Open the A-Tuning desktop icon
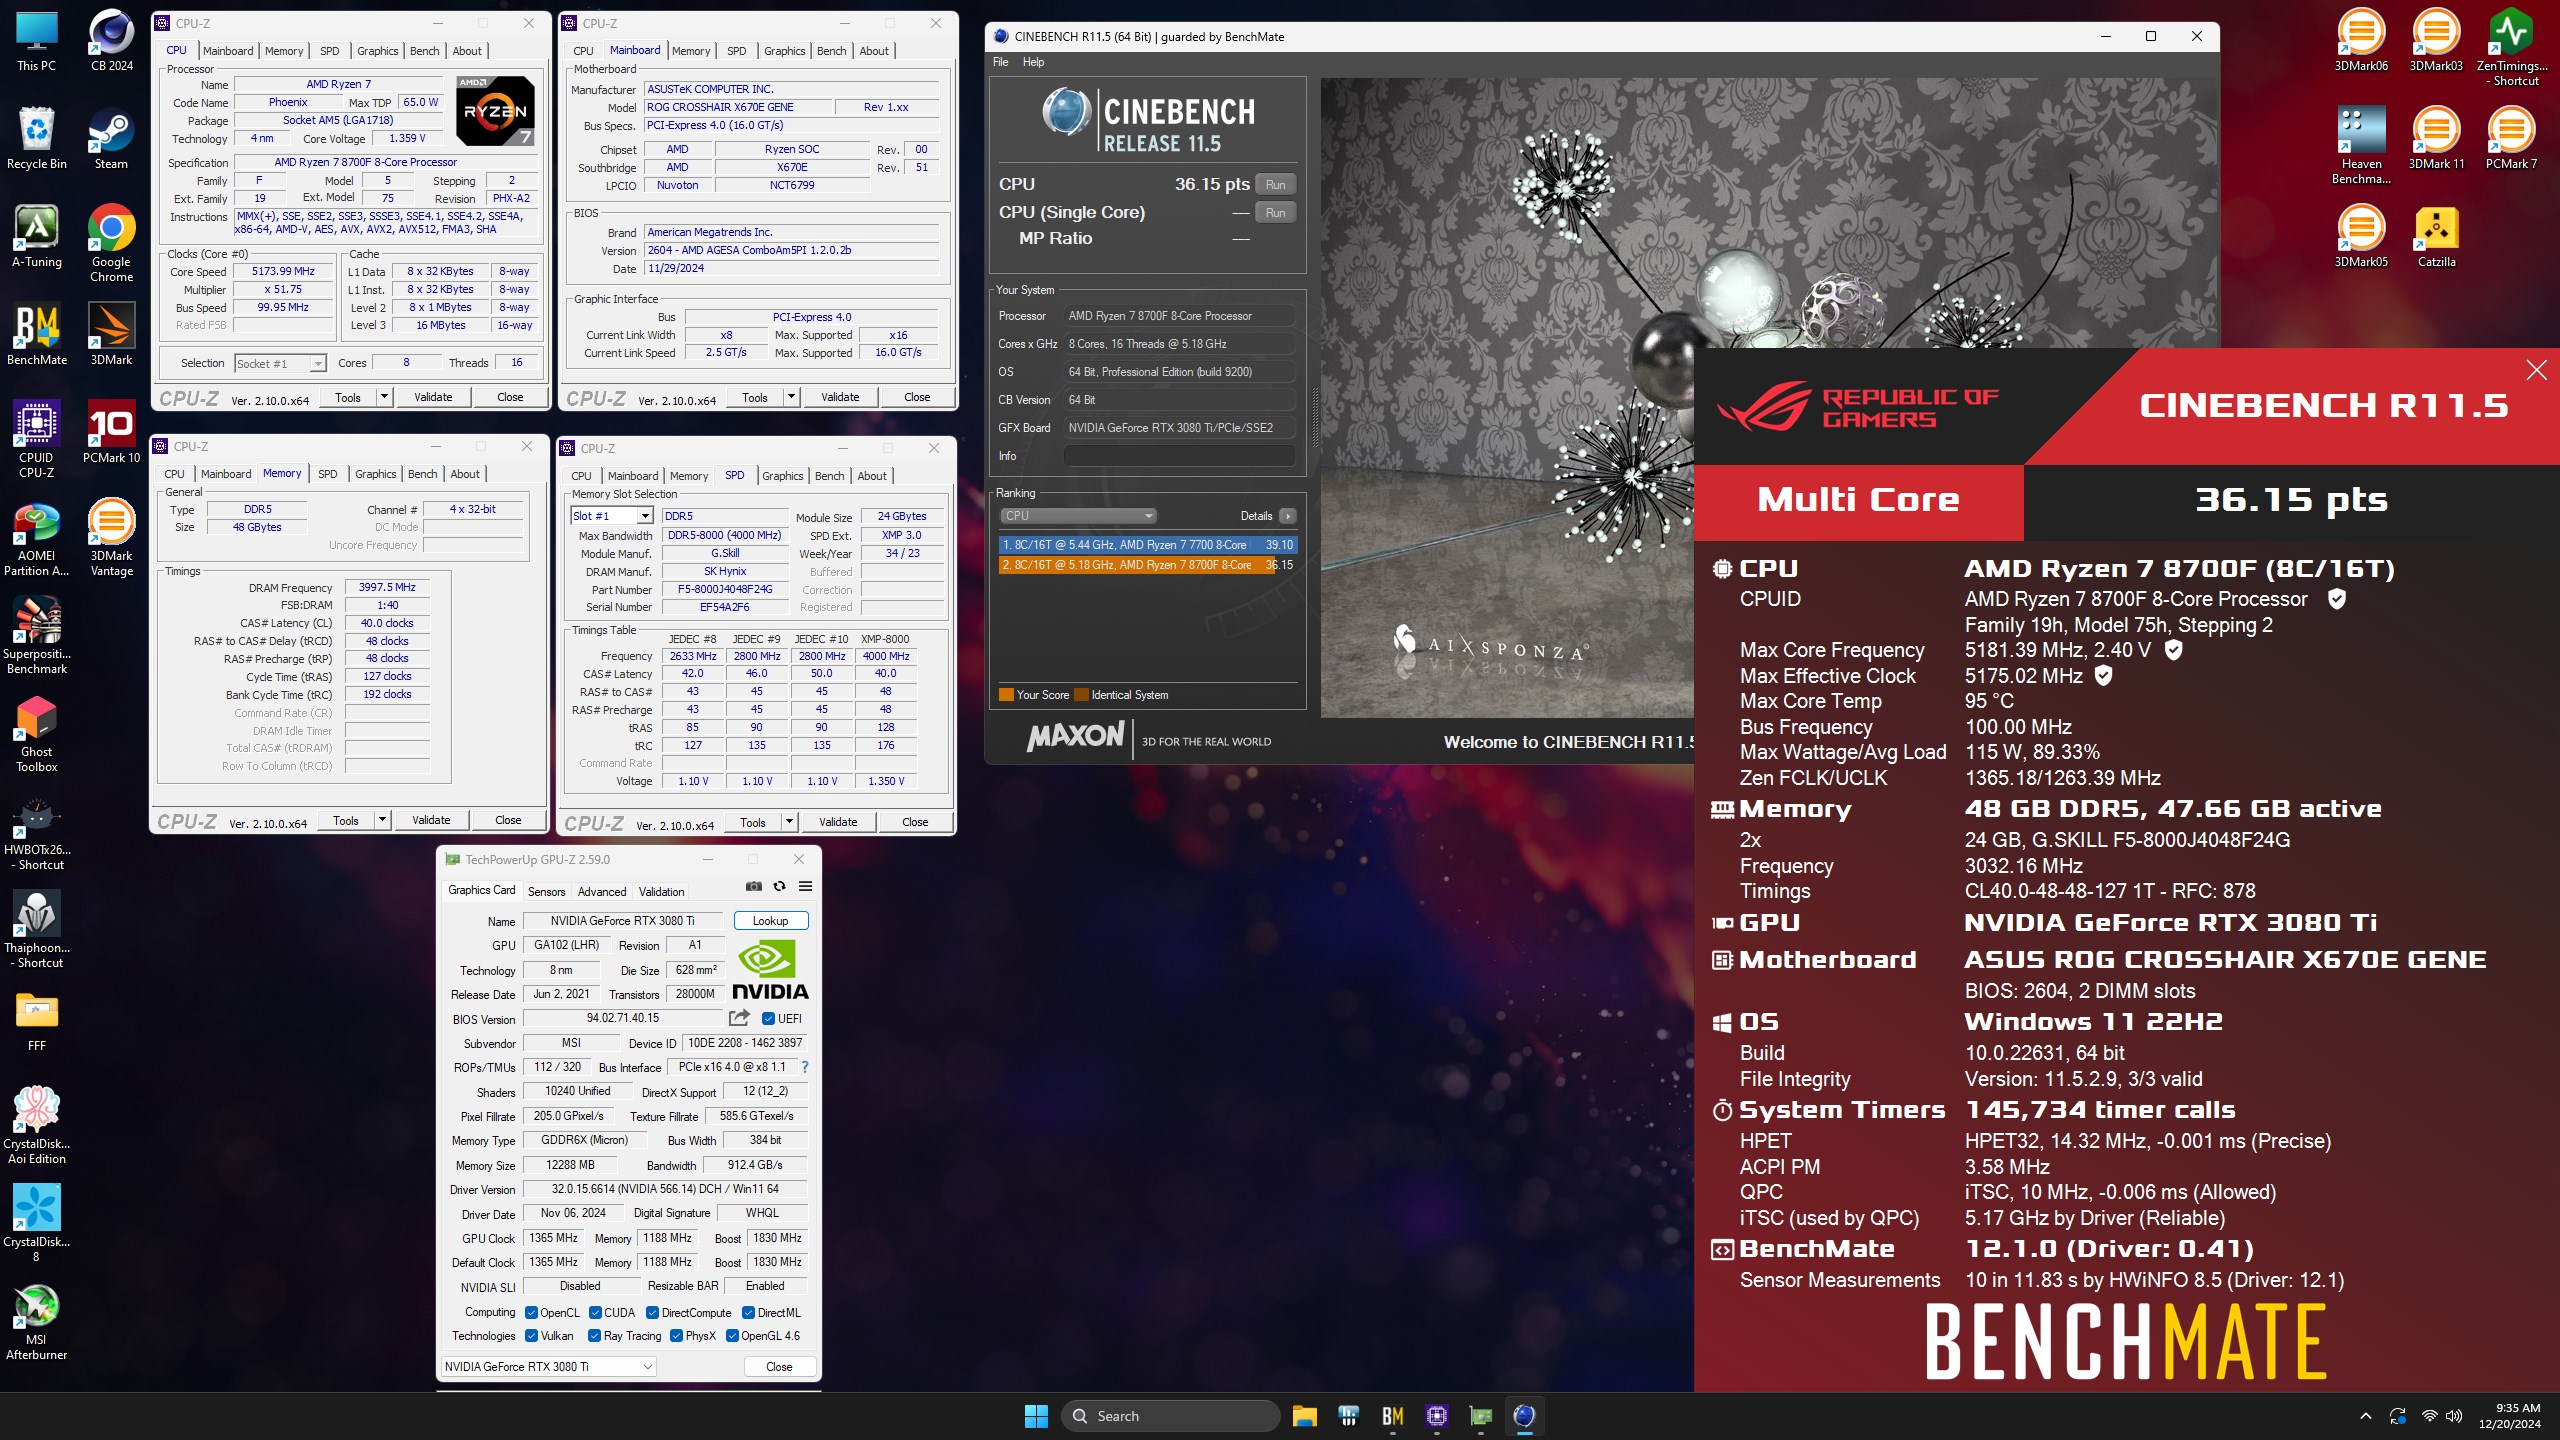This screenshot has height=1440, width=2560. point(37,237)
